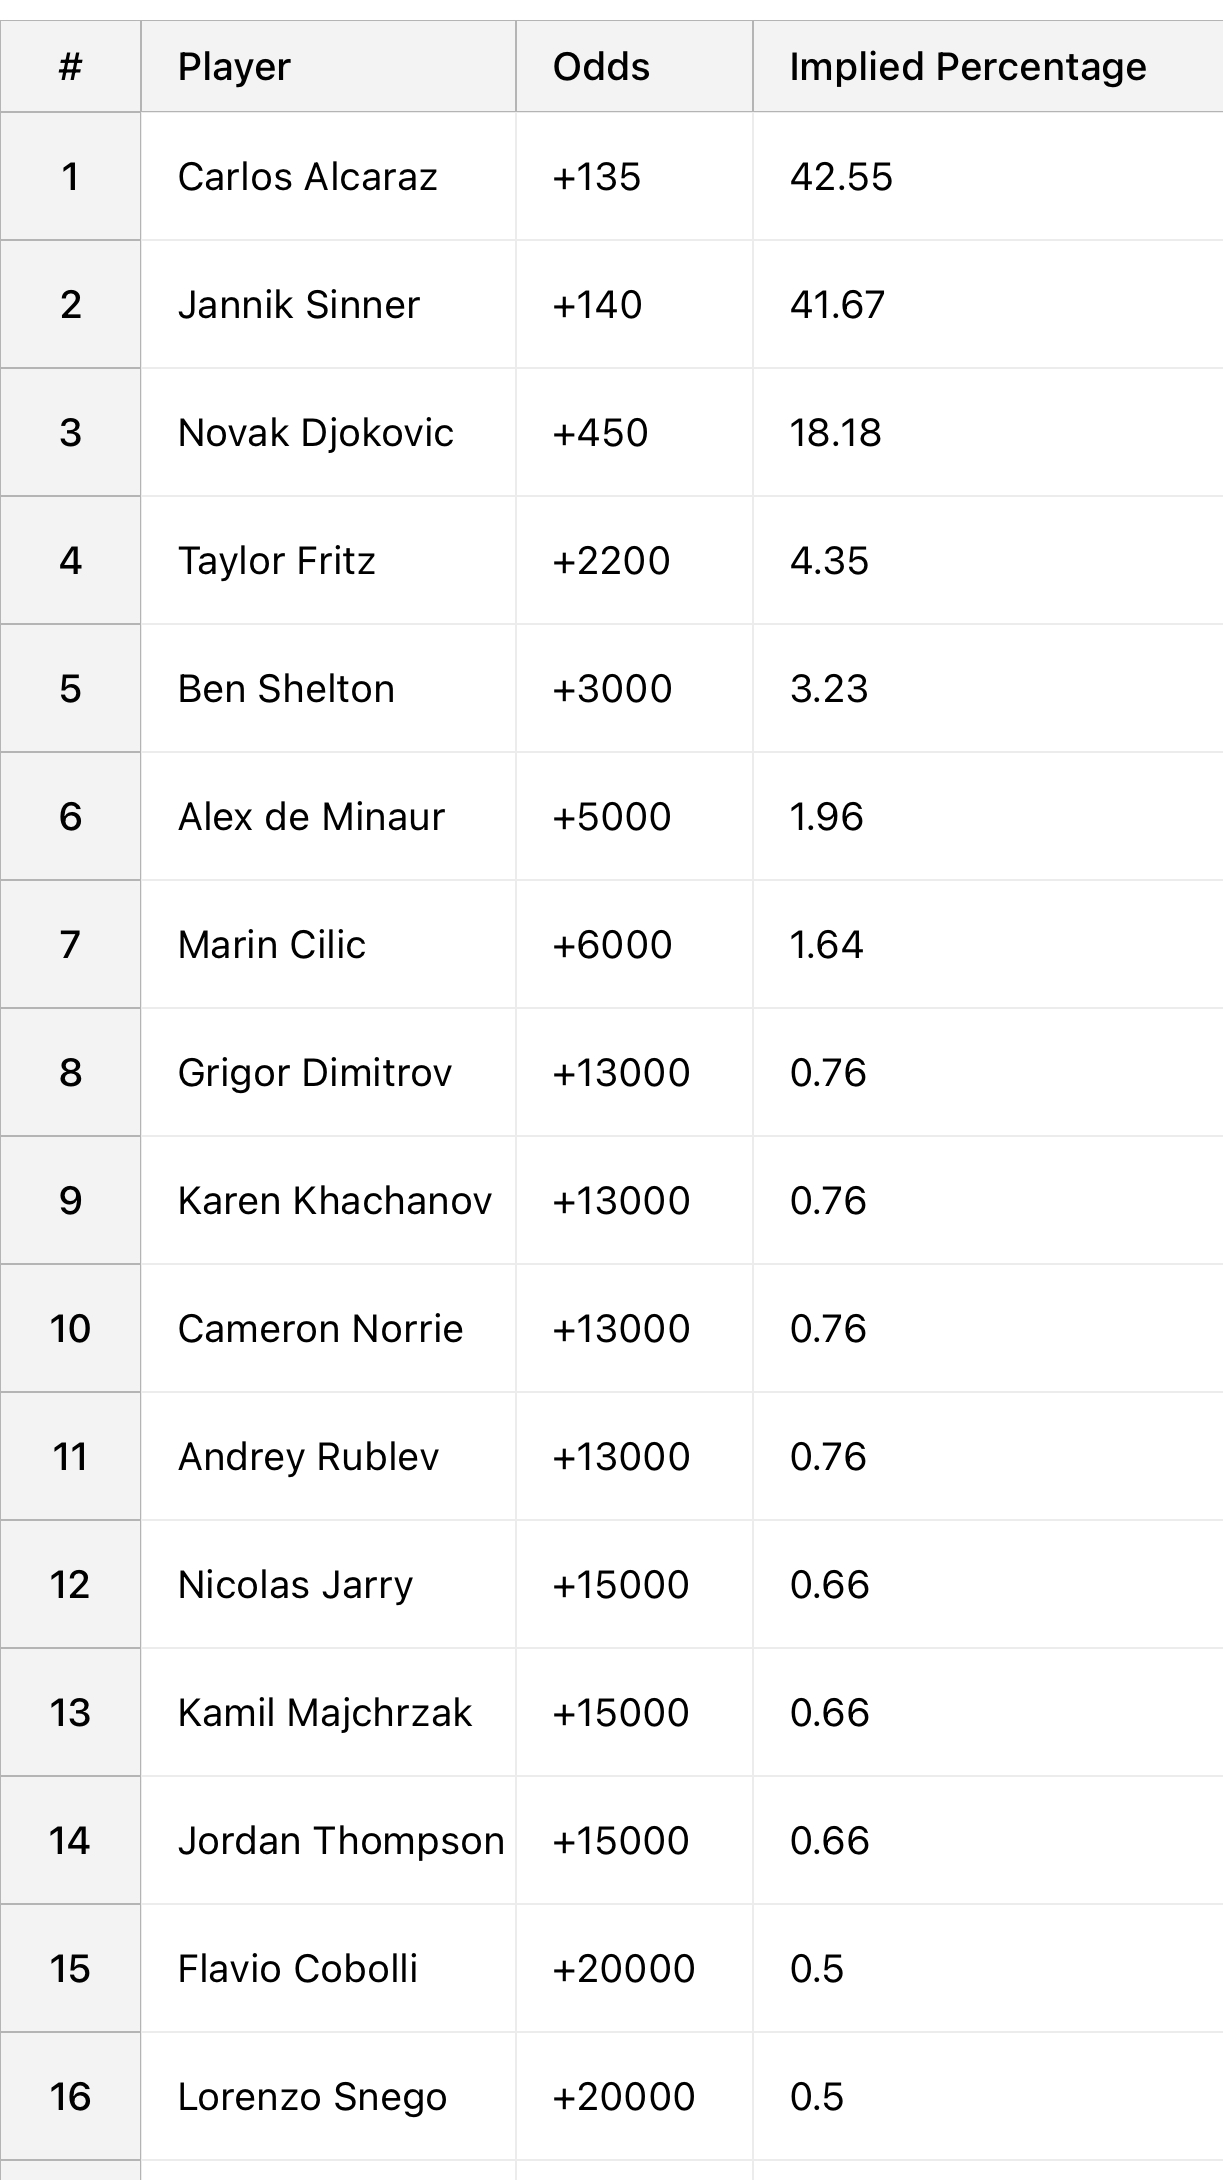Click the Jannik Sinner player cell
This screenshot has height=2180, width=1223.
pyautogui.click(x=328, y=304)
